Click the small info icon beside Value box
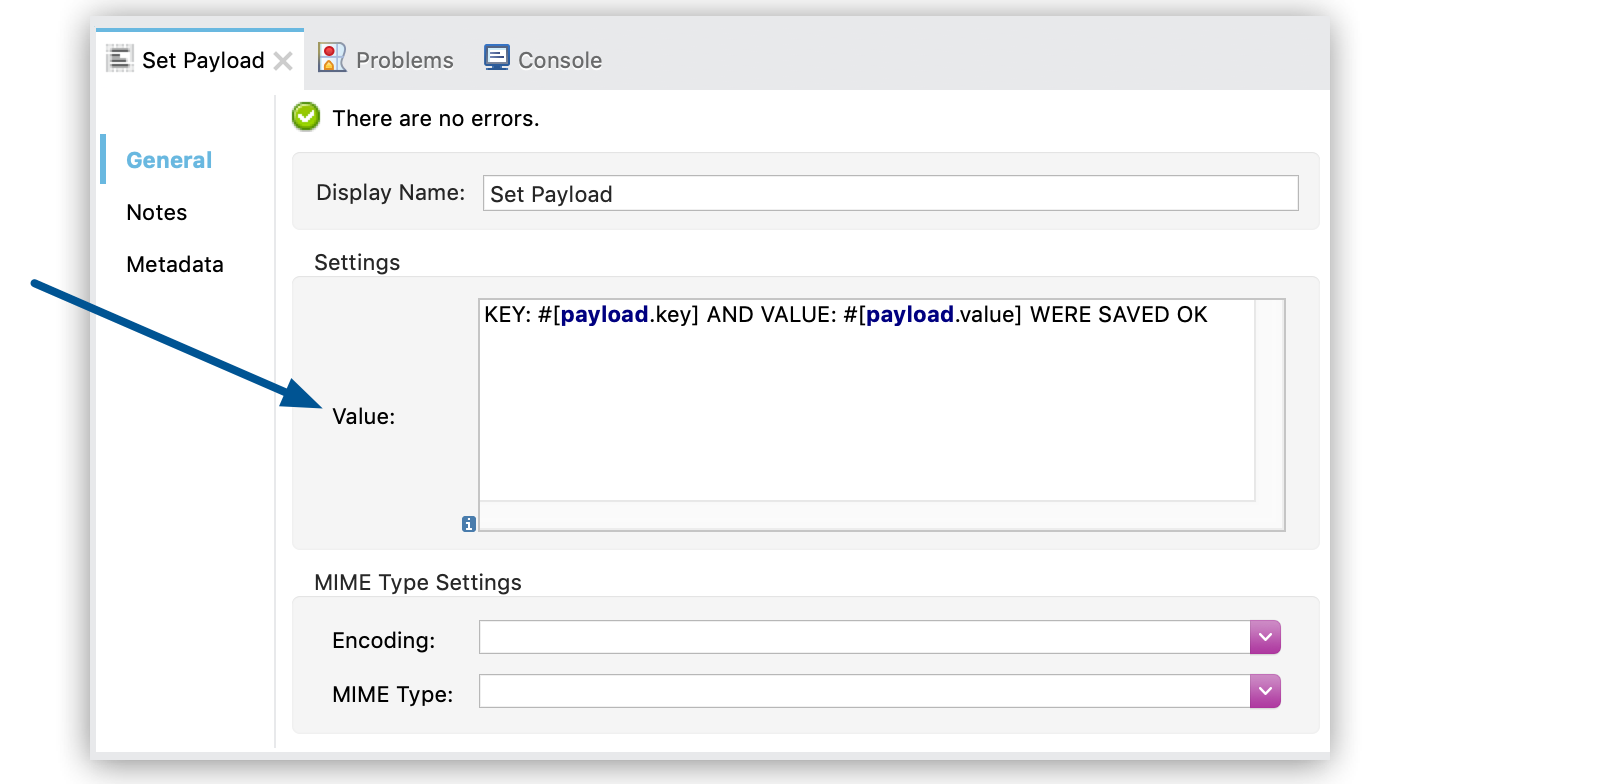 click(468, 524)
